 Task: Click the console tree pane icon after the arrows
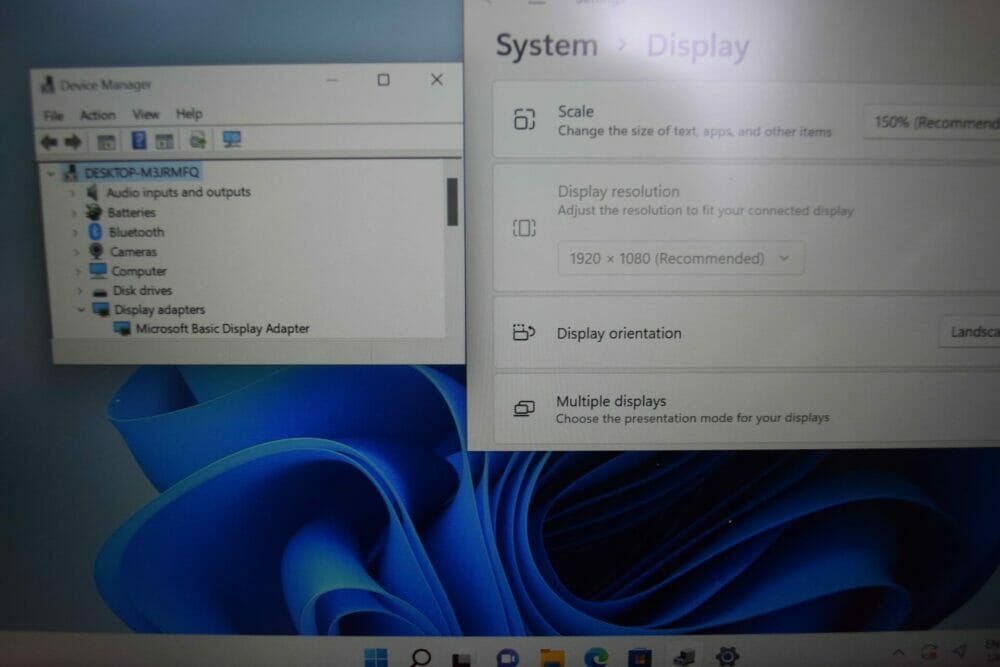pyautogui.click(x=106, y=142)
